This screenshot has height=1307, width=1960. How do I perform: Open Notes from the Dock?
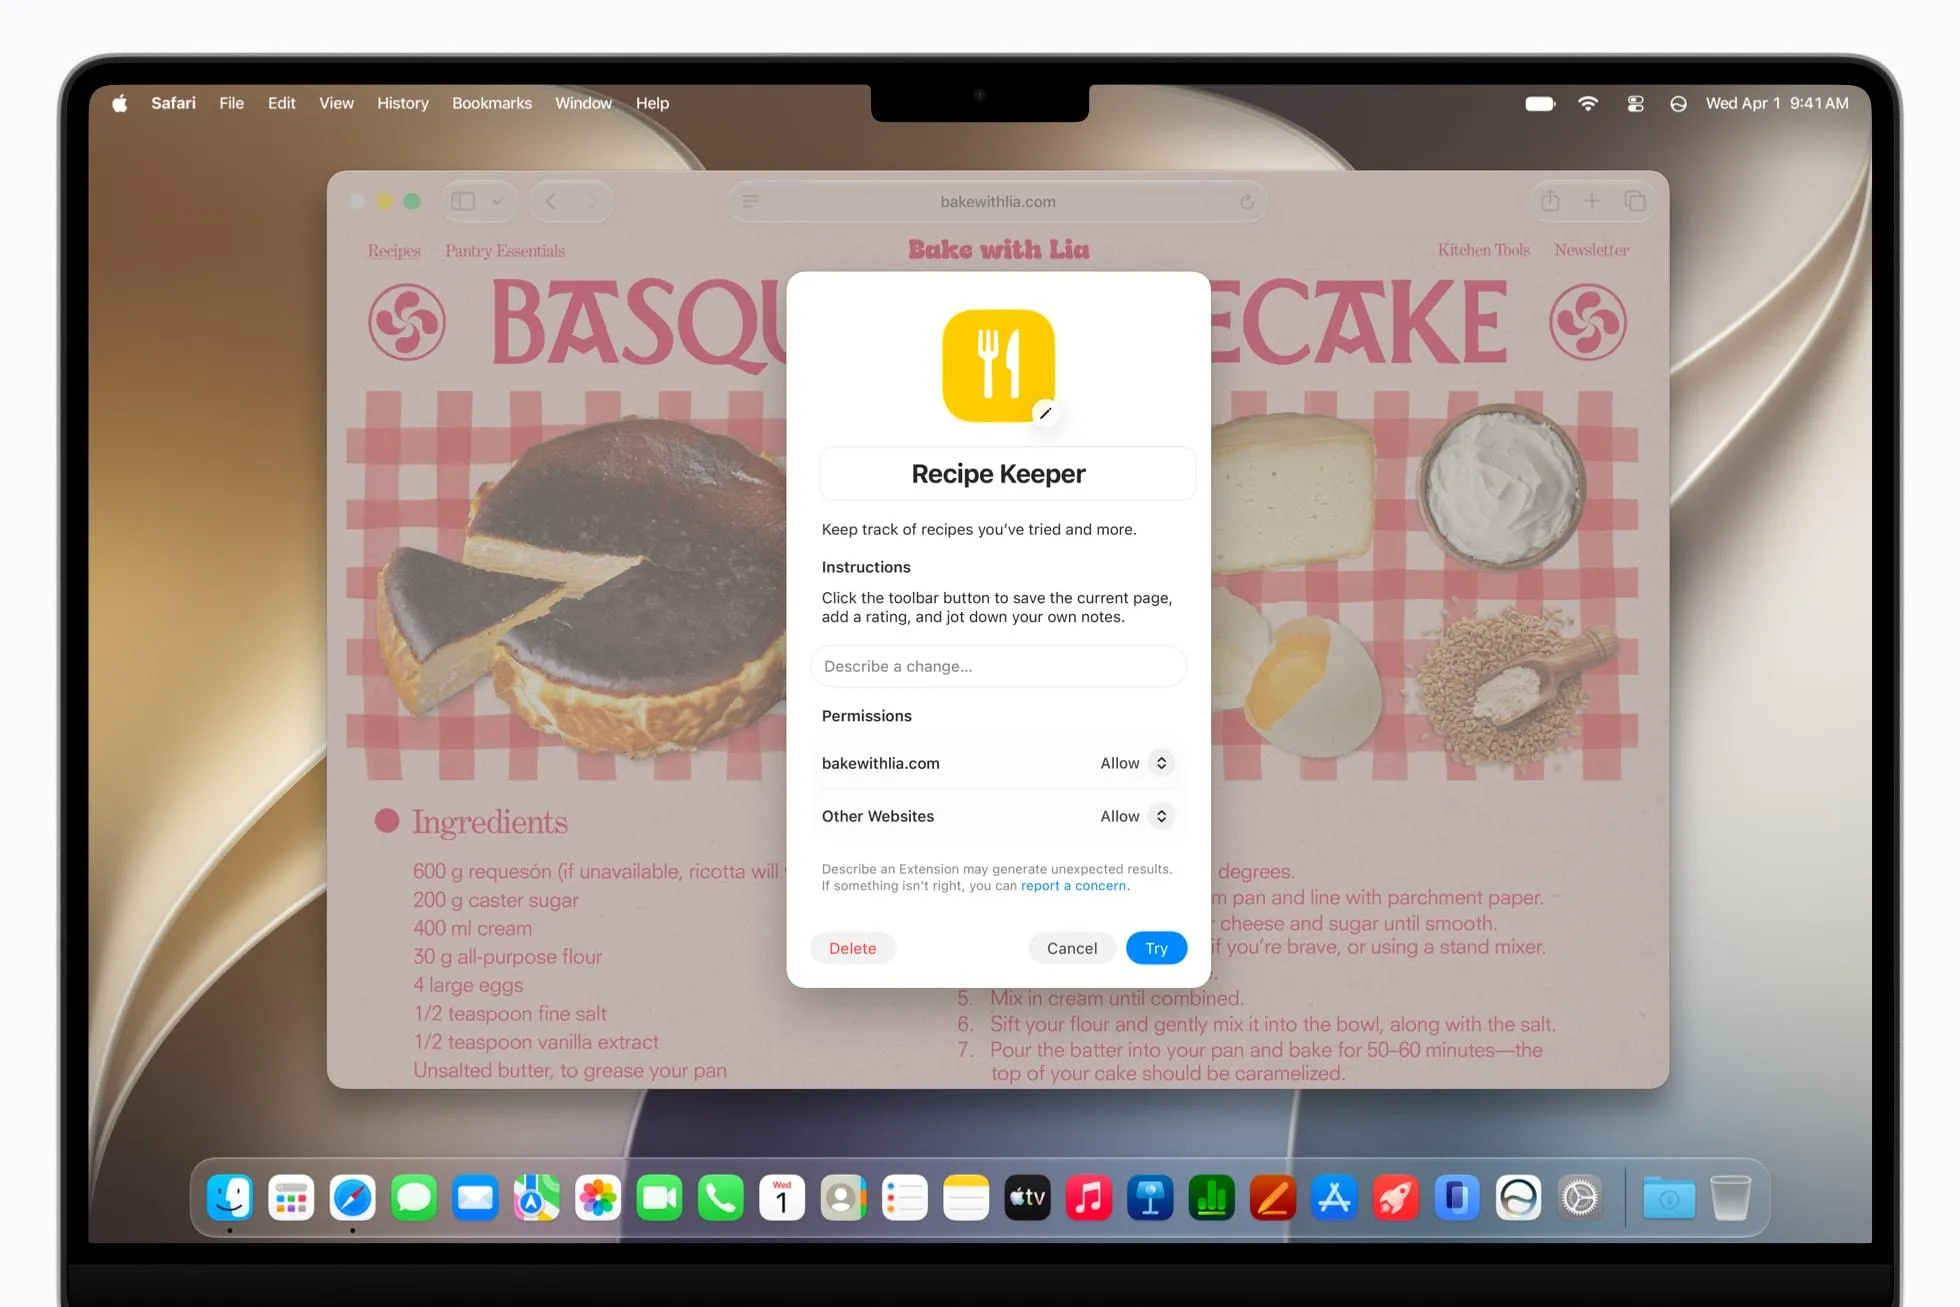coord(966,1197)
